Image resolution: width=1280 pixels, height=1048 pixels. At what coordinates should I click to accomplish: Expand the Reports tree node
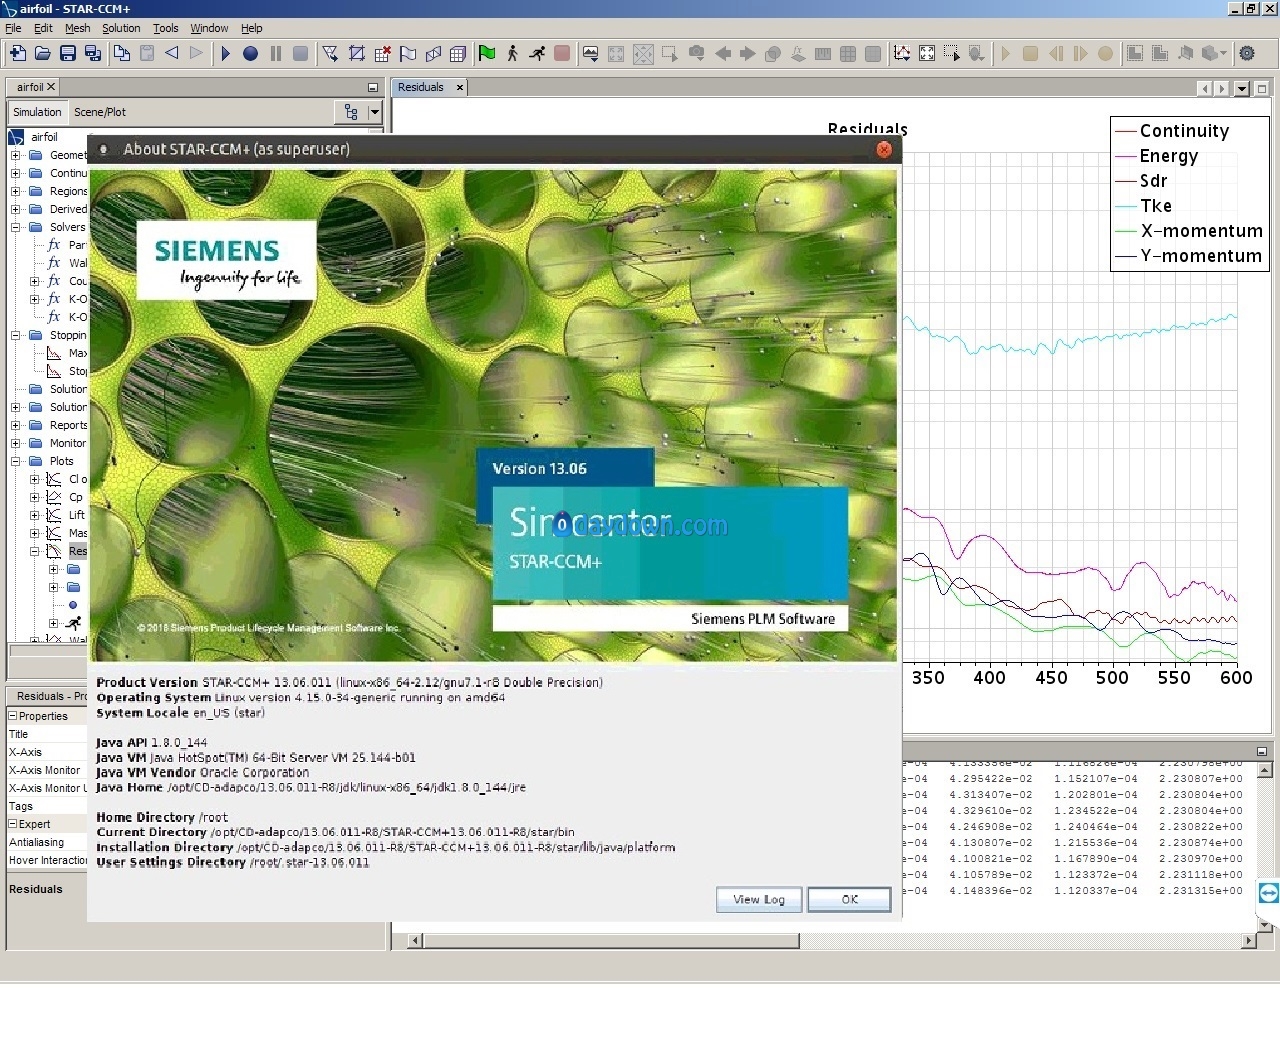point(15,425)
